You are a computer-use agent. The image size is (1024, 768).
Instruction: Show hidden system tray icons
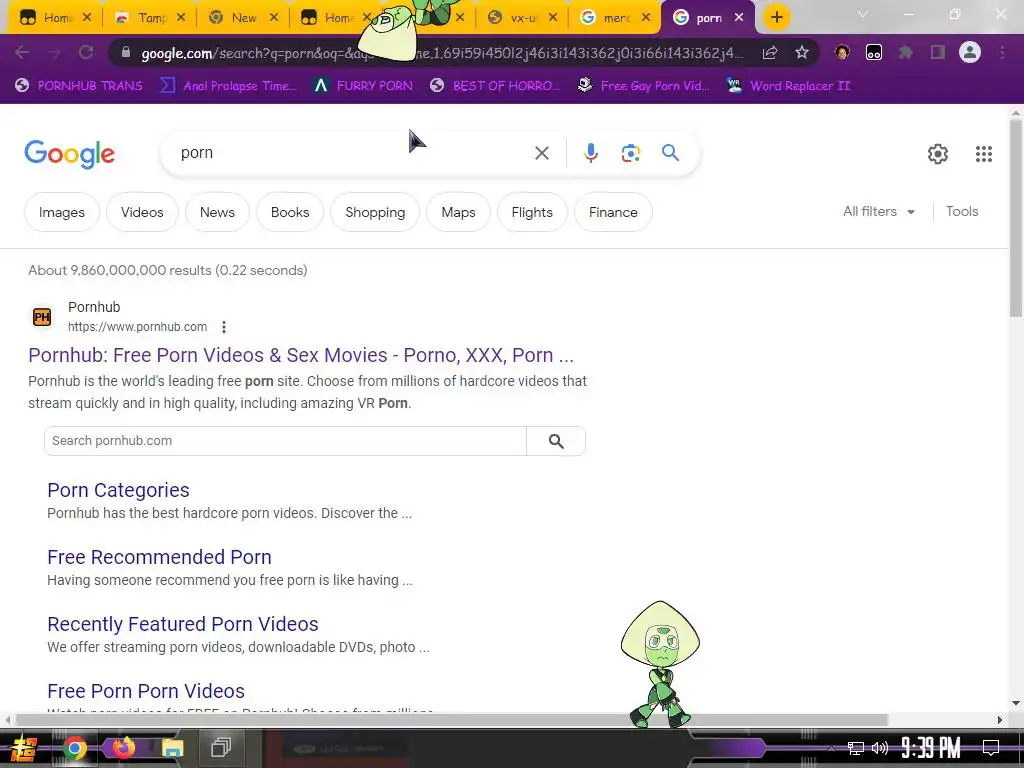click(831, 748)
